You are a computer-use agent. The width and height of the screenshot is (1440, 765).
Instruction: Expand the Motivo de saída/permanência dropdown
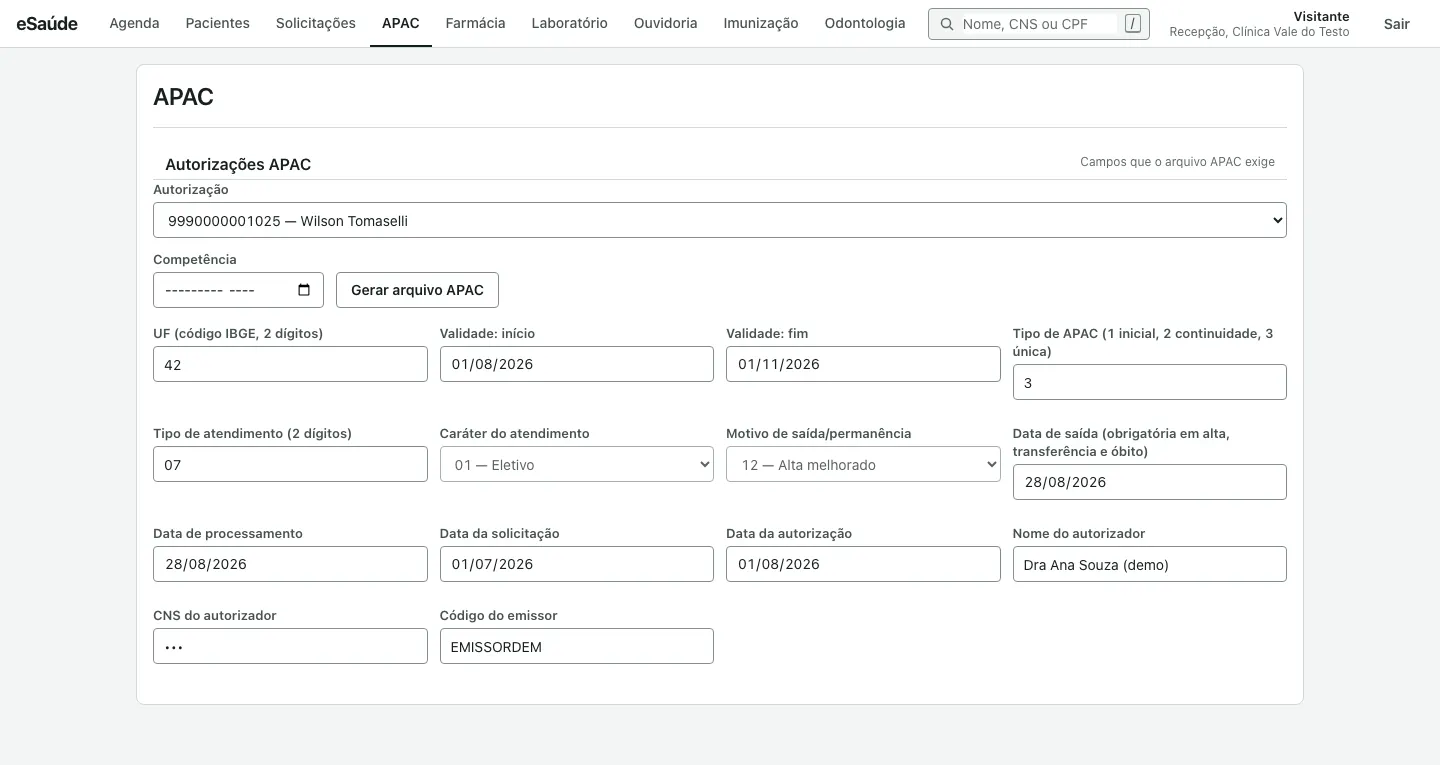[863, 464]
